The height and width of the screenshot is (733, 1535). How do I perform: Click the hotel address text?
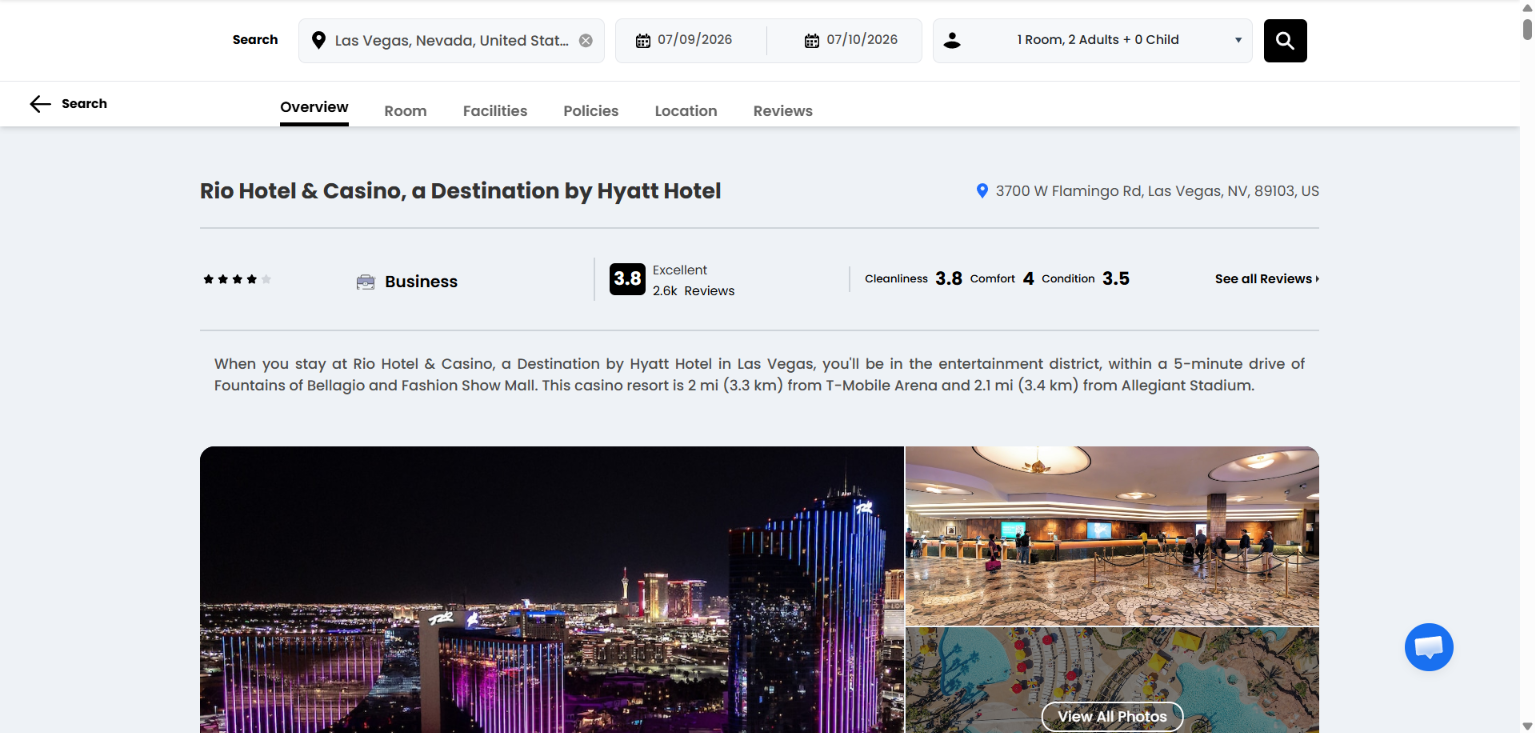pos(1157,191)
